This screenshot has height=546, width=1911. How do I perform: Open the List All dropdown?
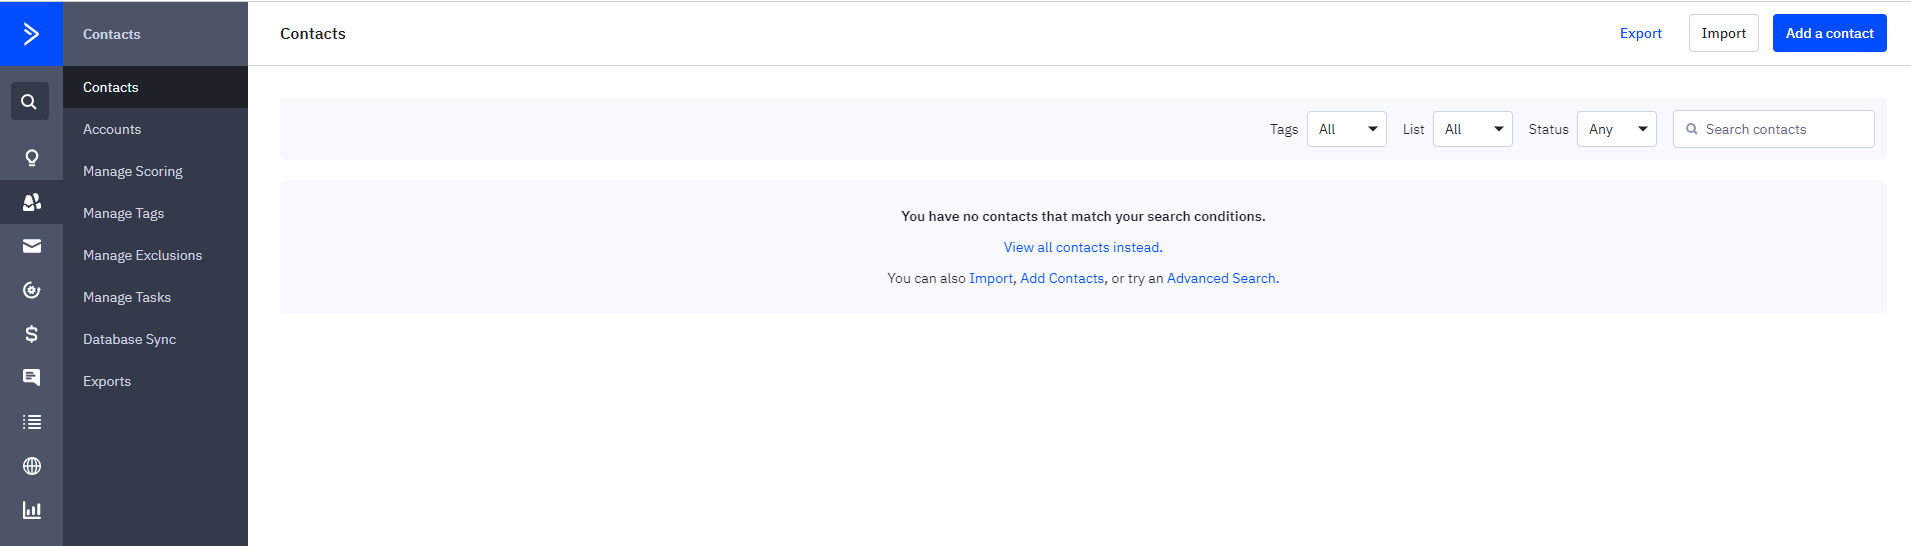click(x=1472, y=129)
